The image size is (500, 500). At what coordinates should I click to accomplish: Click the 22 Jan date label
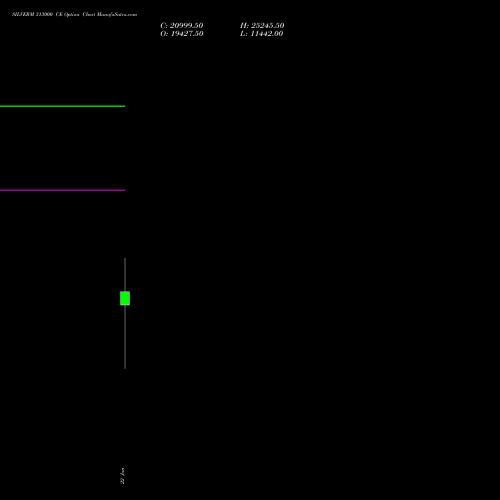point(122,476)
